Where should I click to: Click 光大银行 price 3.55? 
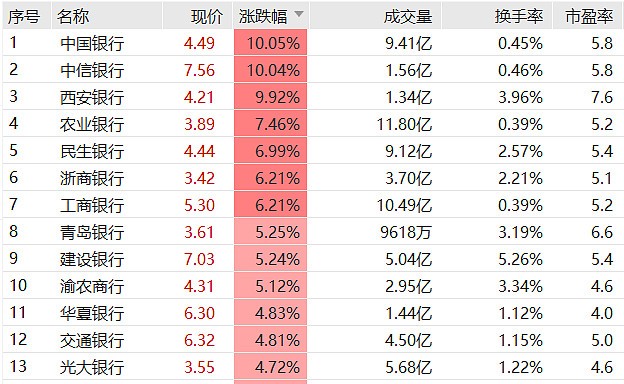199,367
